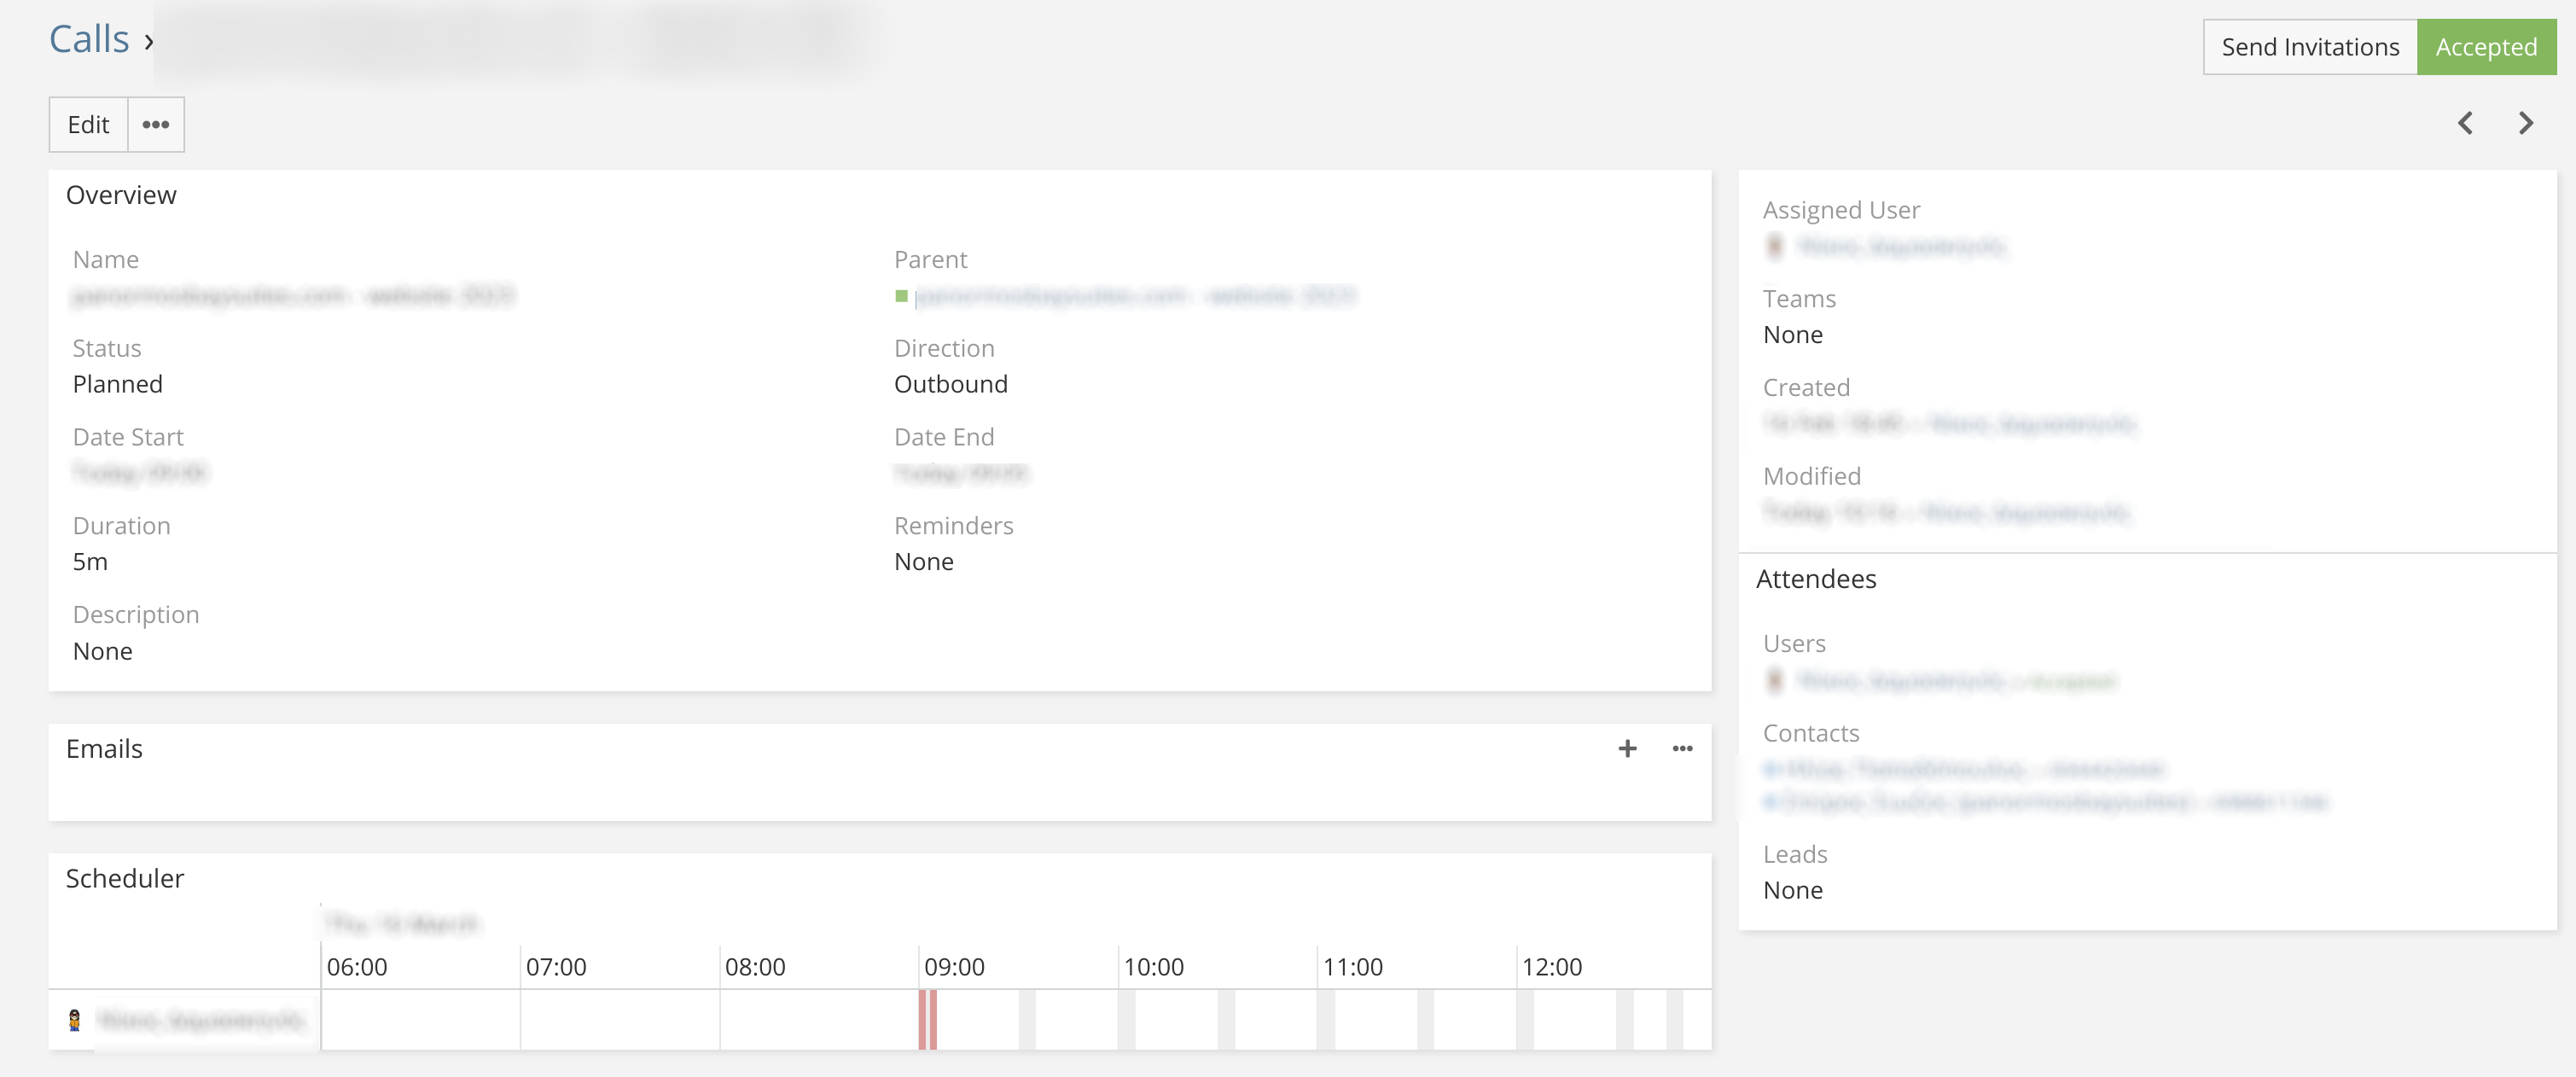
Task: Open the Emails panel three-dots menu
Action: tap(1682, 748)
